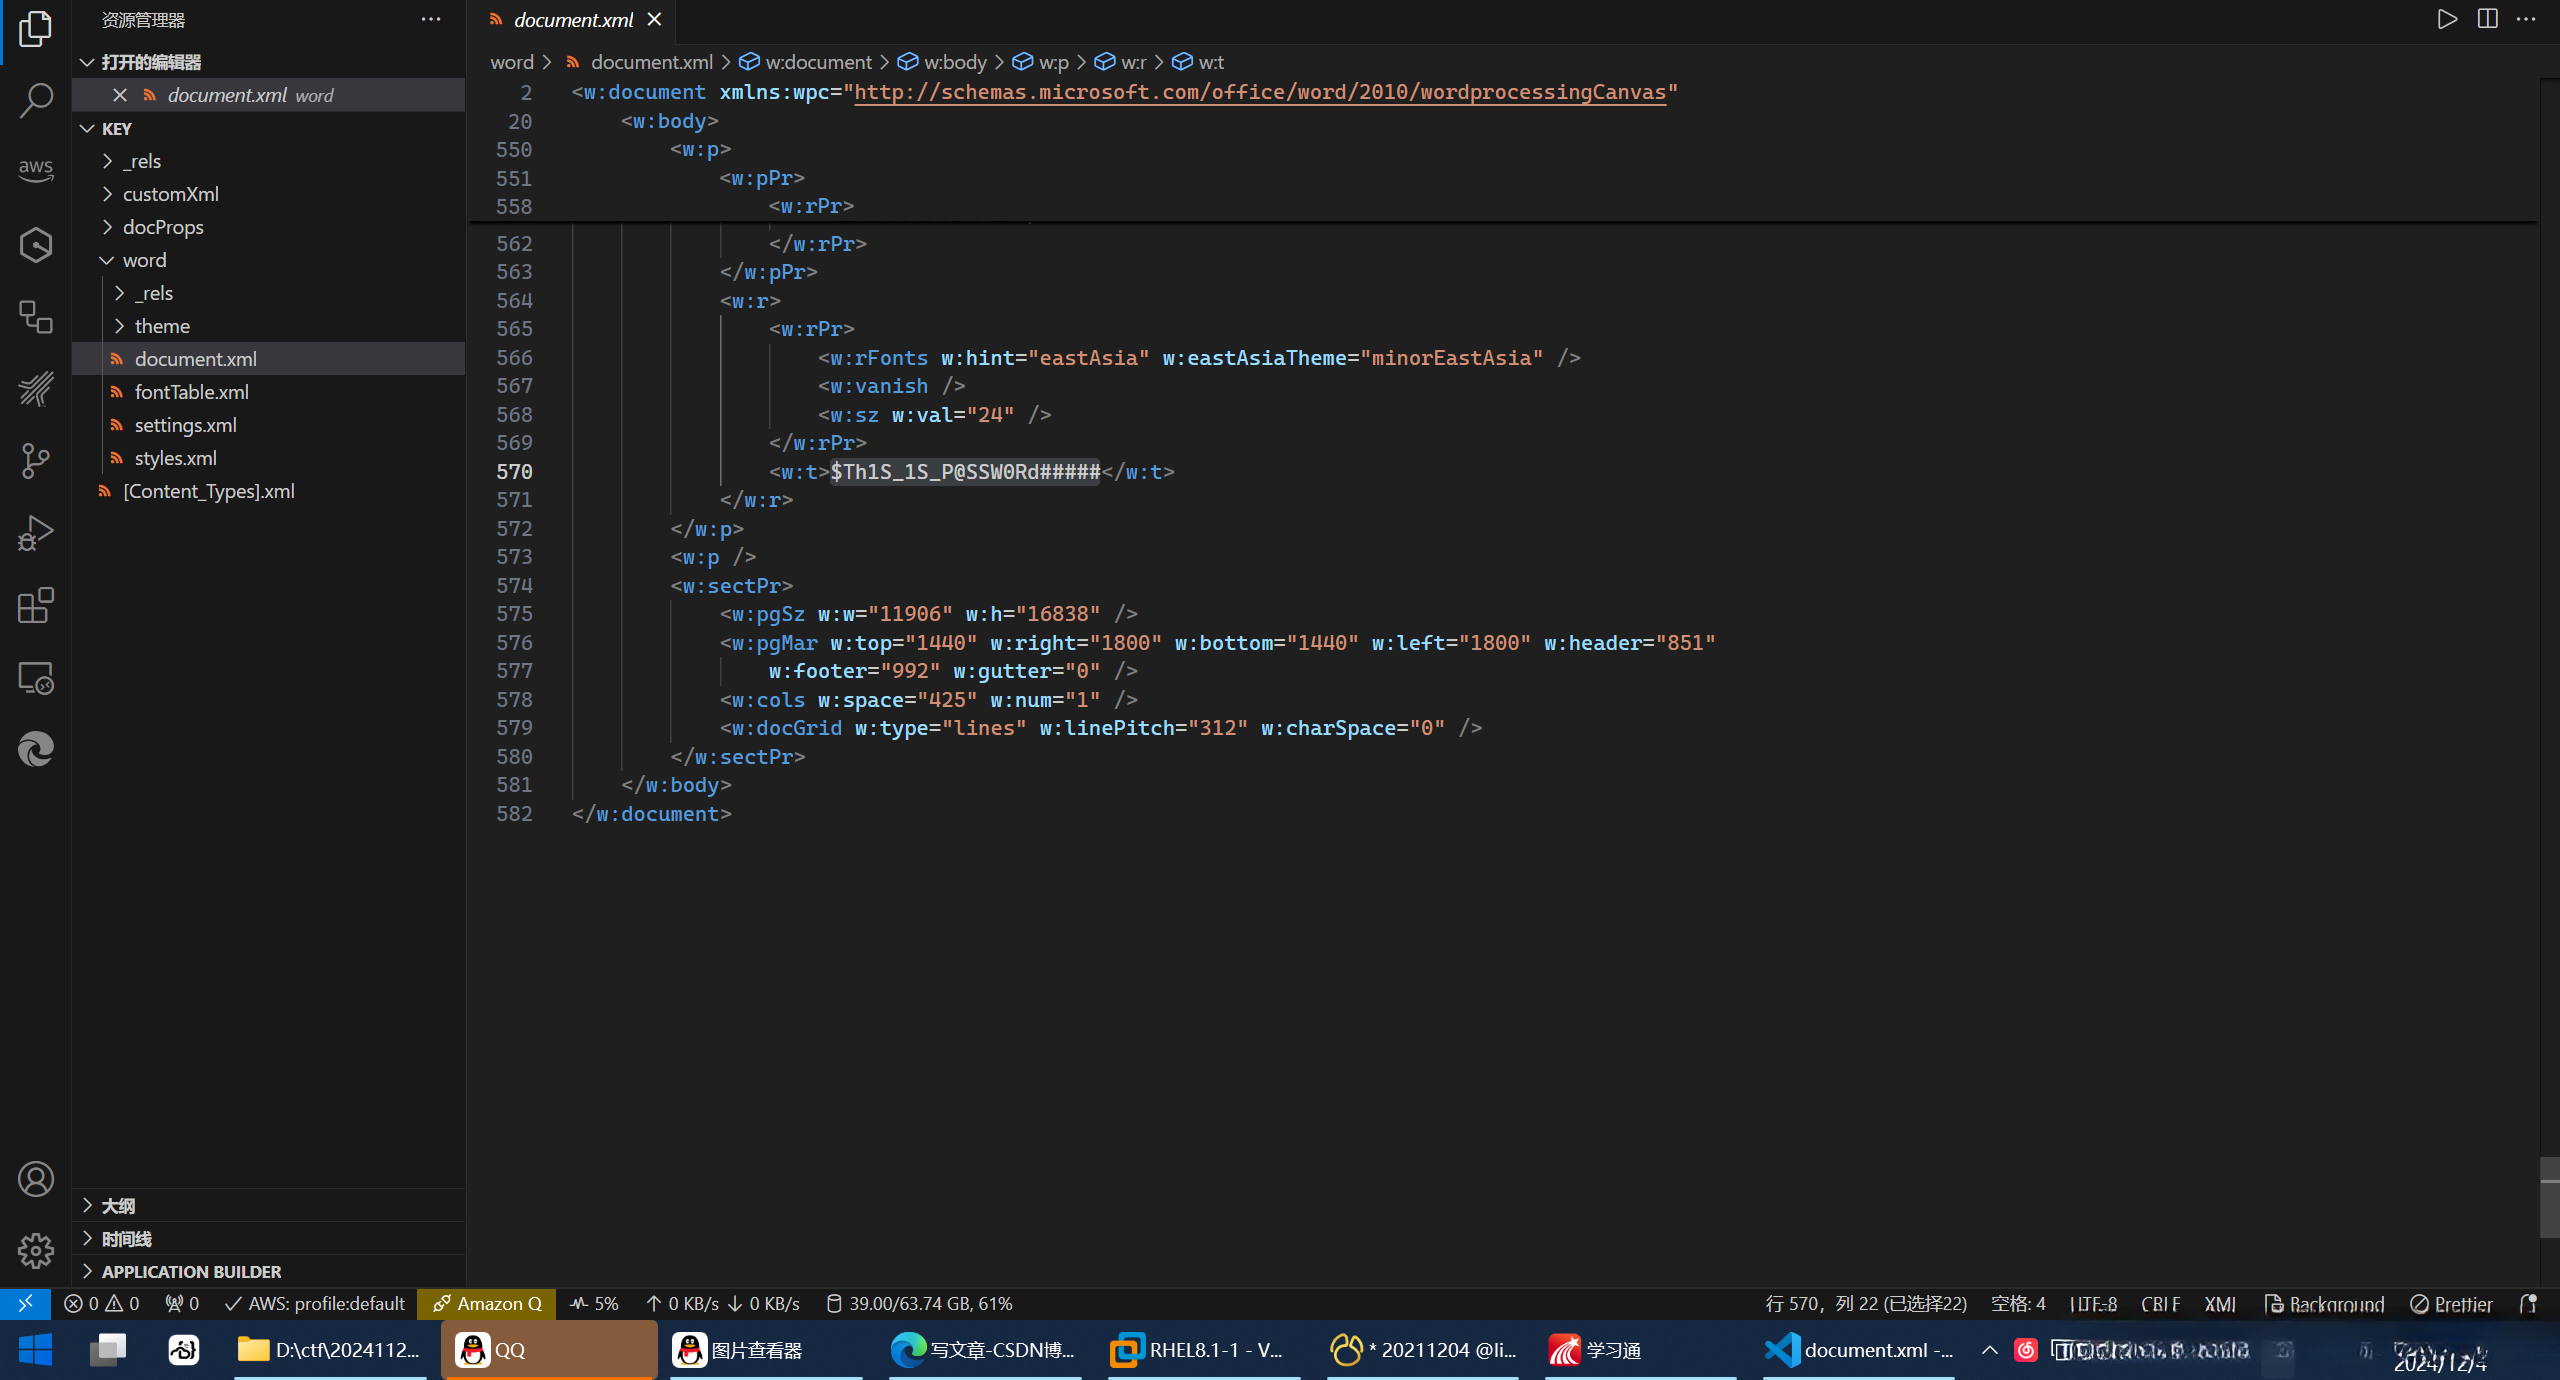Image resolution: width=2560 pixels, height=1380 pixels.
Task: Open the Extensions view
Action: pos(36,606)
